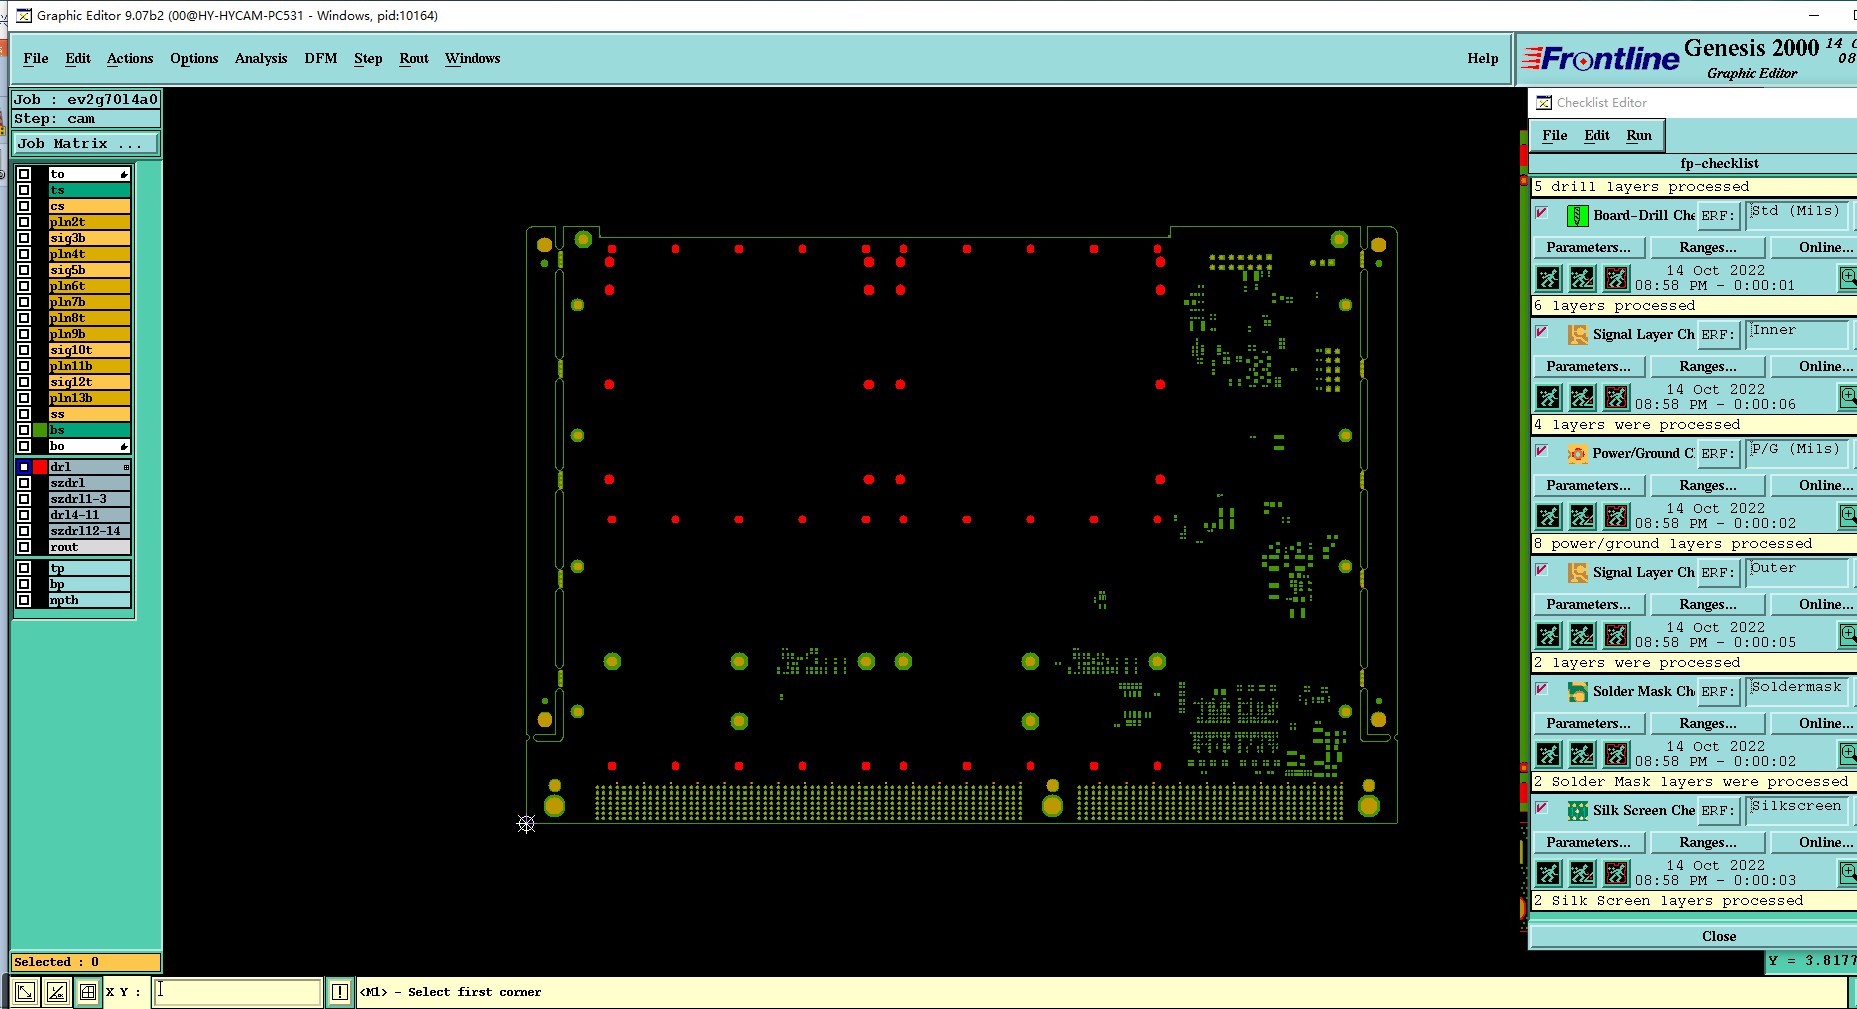Click the grid snap icon beside X Y
This screenshot has height=1009, width=1857.
point(88,992)
